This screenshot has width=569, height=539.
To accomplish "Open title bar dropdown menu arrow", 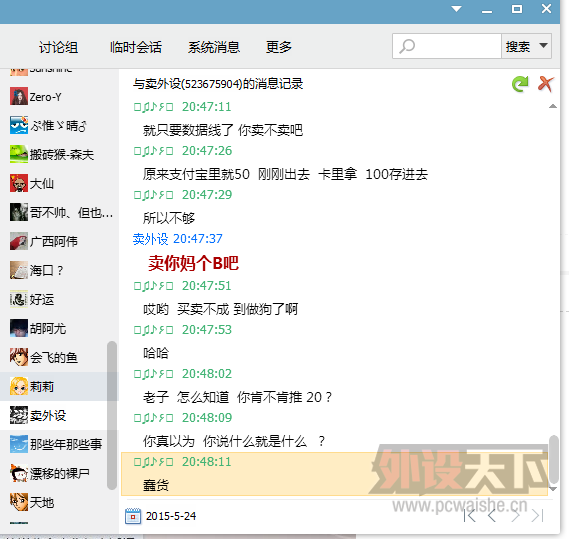I will 457,9.
